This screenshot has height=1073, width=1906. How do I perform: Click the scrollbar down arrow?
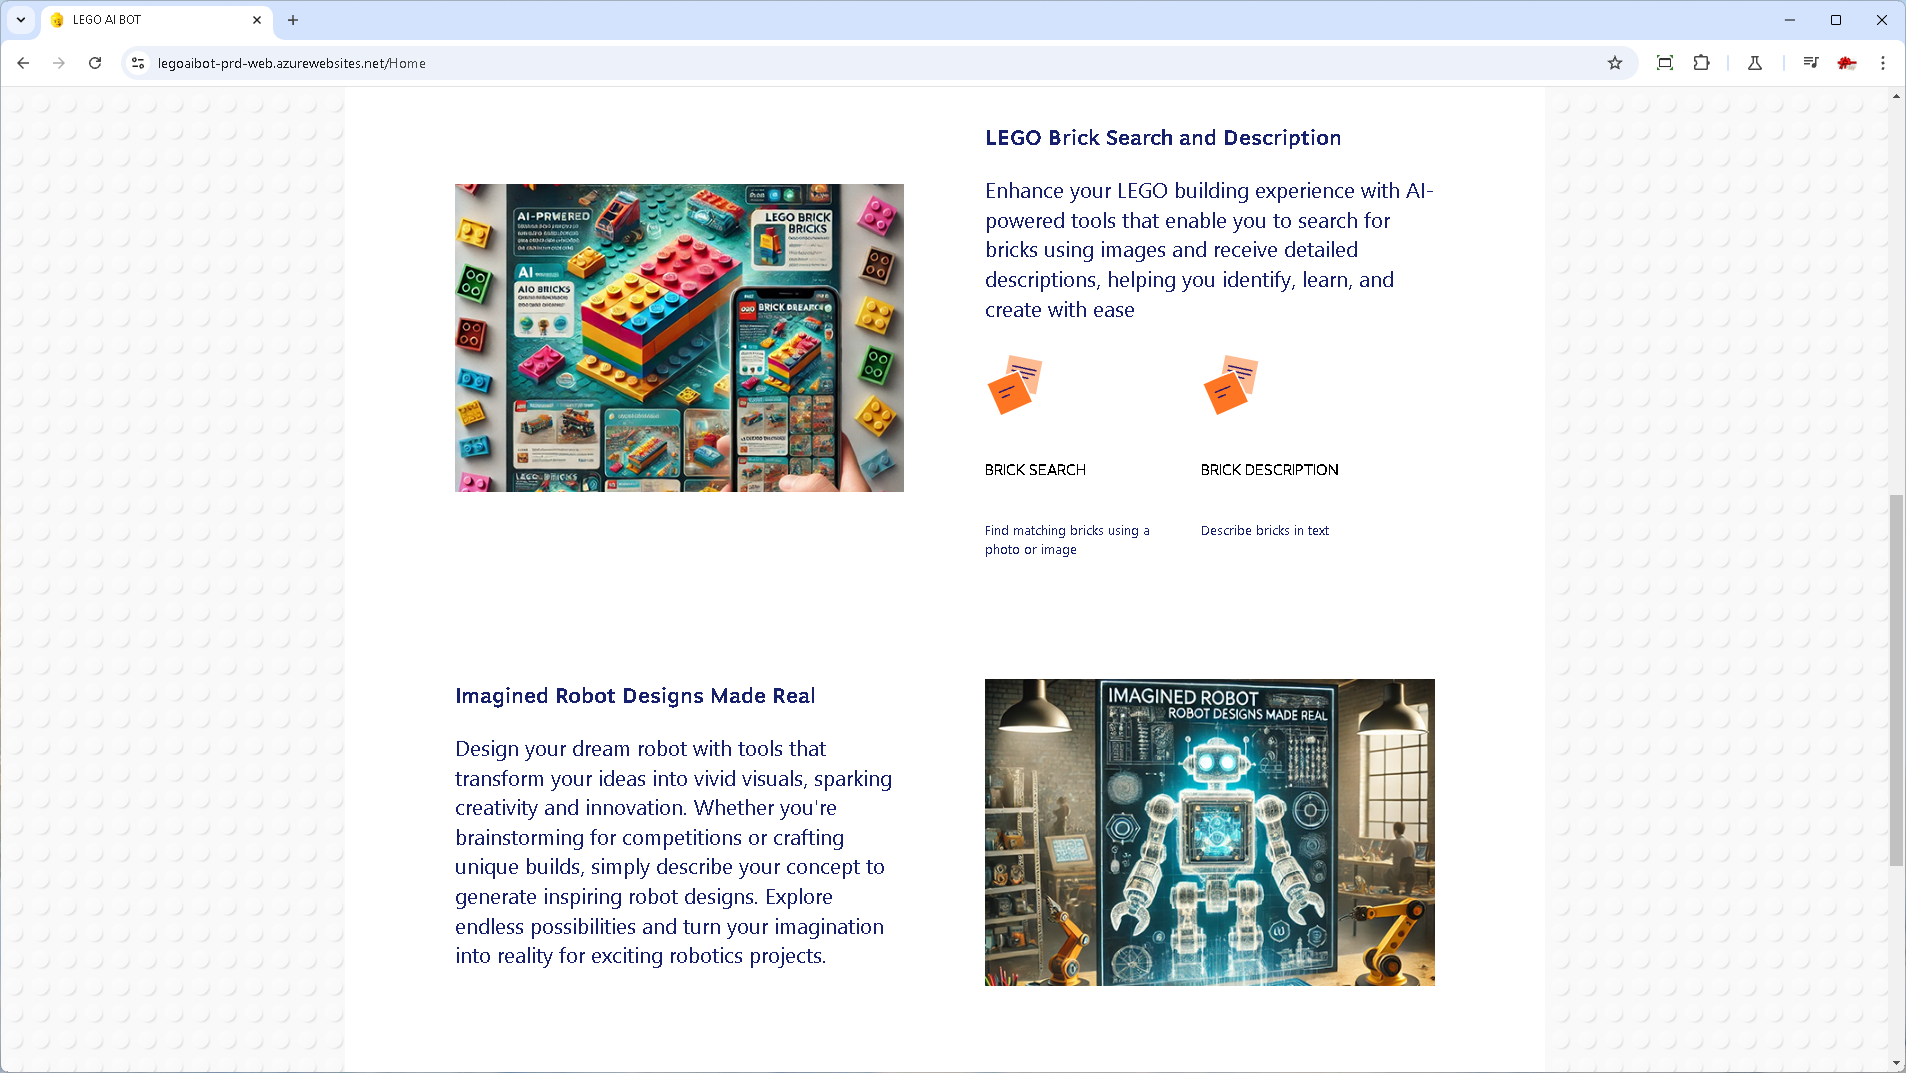1896,1064
